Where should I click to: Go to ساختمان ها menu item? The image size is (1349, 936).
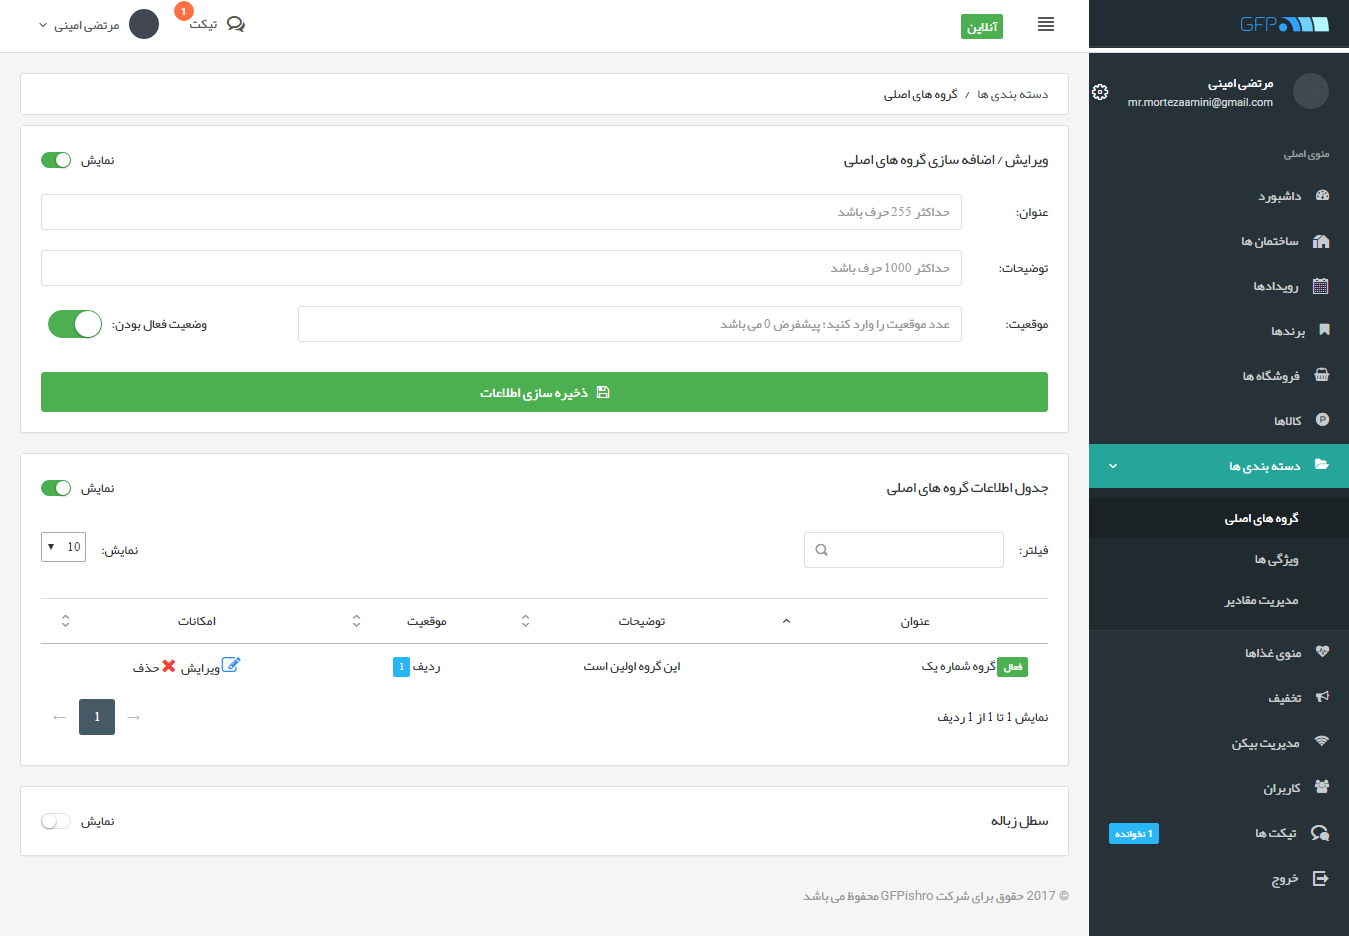(x=1219, y=241)
